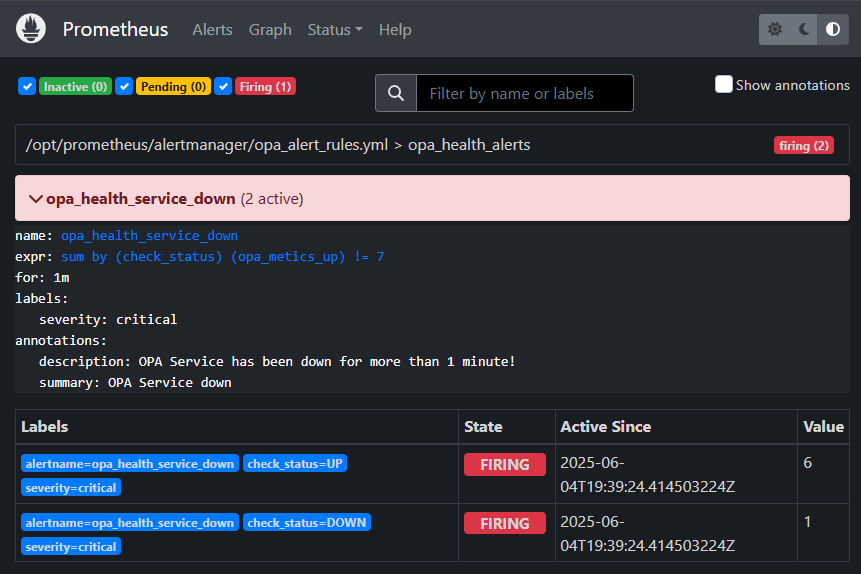Open the Alerts page
Image resolution: width=861 pixels, height=574 pixels.
[x=212, y=30]
